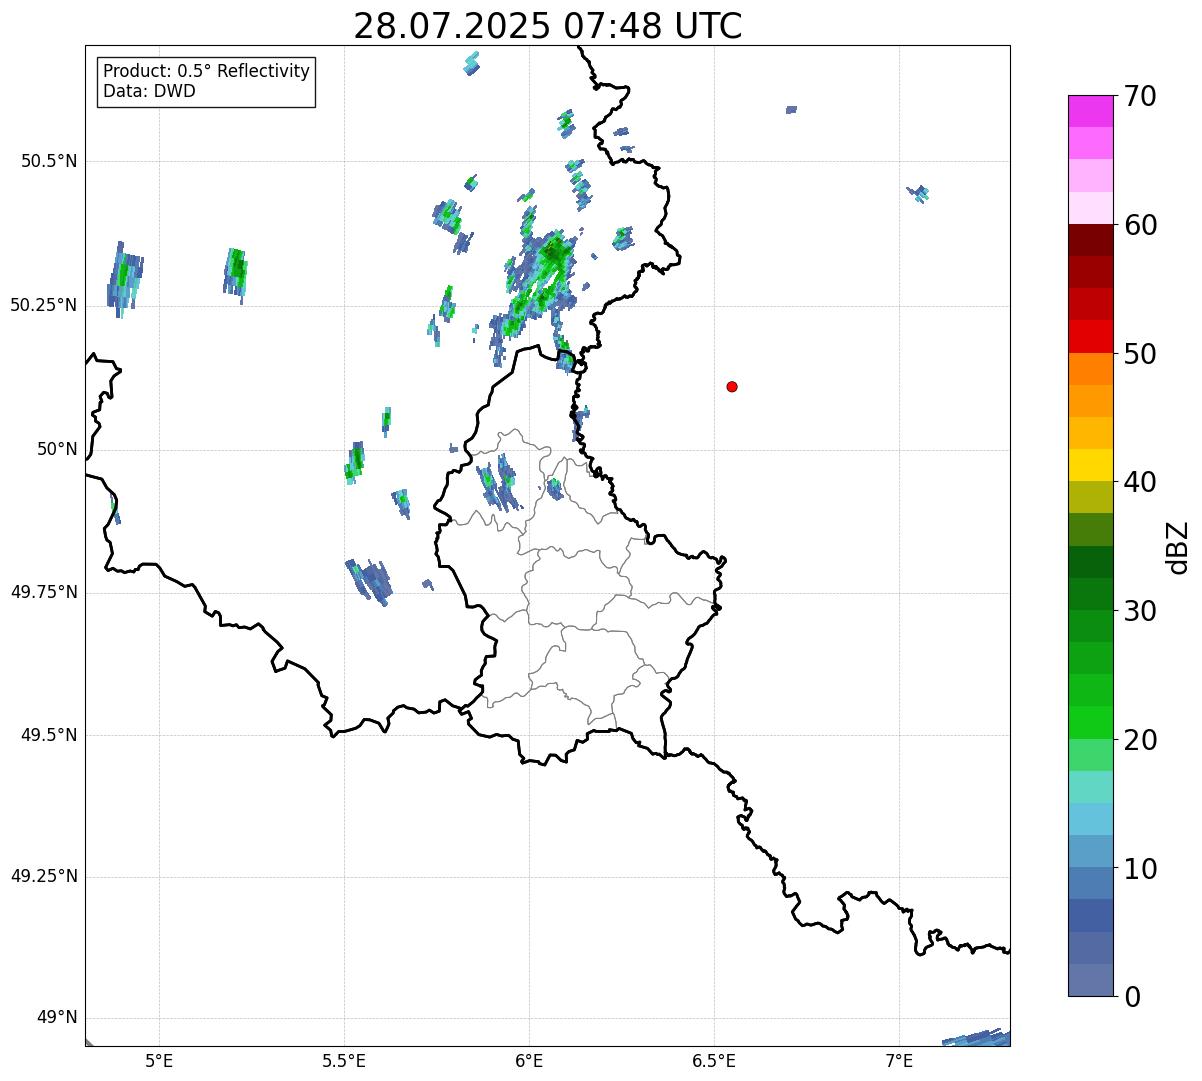Click the 49.75°N latitude label
This screenshot has width=1202, height=1081.
point(44,592)
